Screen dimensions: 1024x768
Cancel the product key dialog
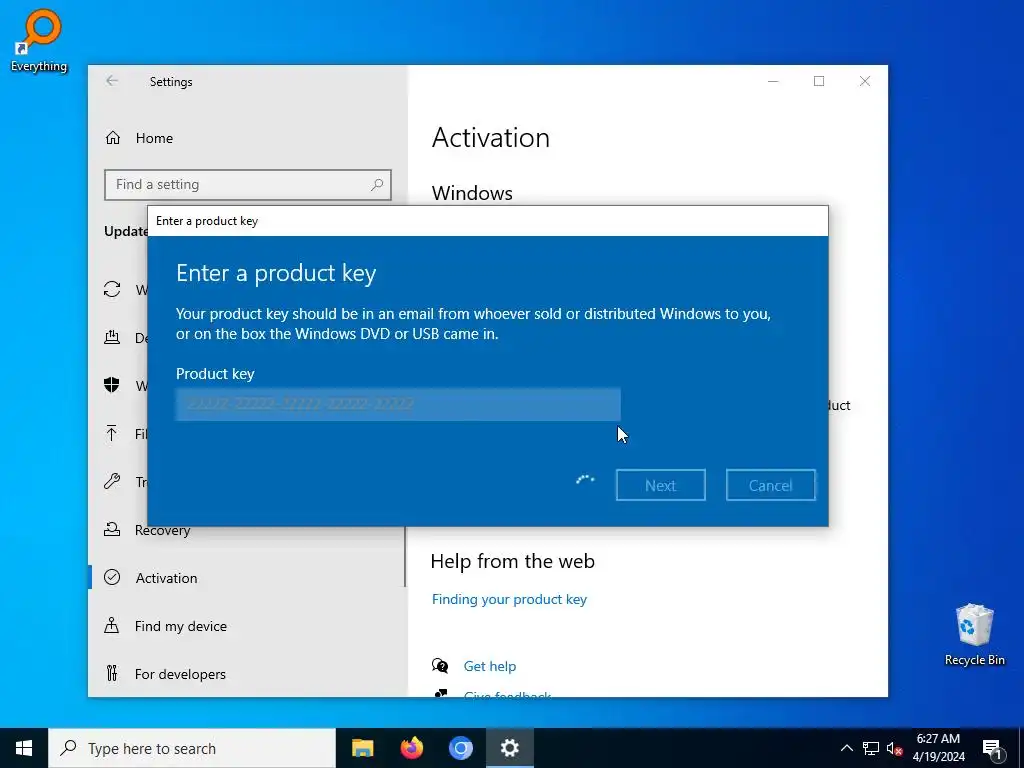(771, 485)
